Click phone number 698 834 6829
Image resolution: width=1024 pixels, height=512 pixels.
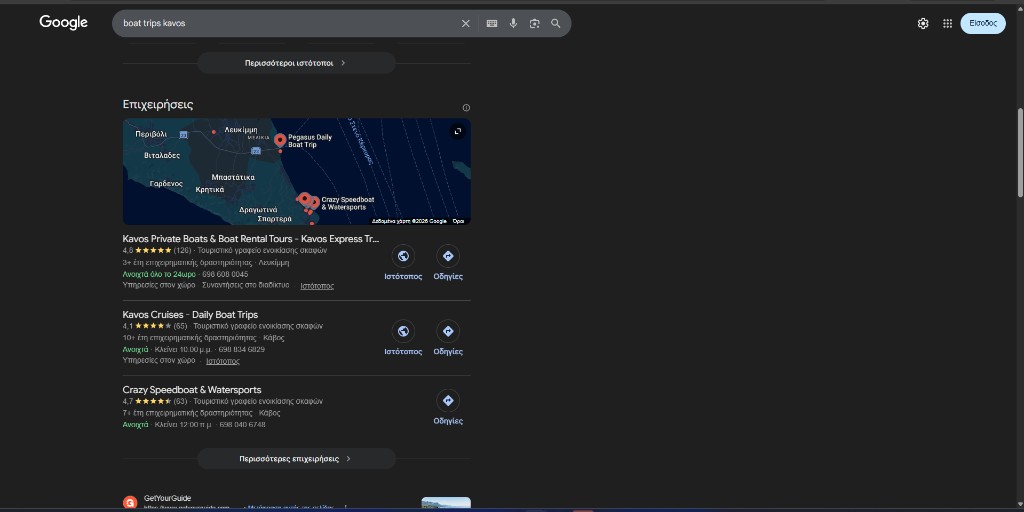coord(242,349)
